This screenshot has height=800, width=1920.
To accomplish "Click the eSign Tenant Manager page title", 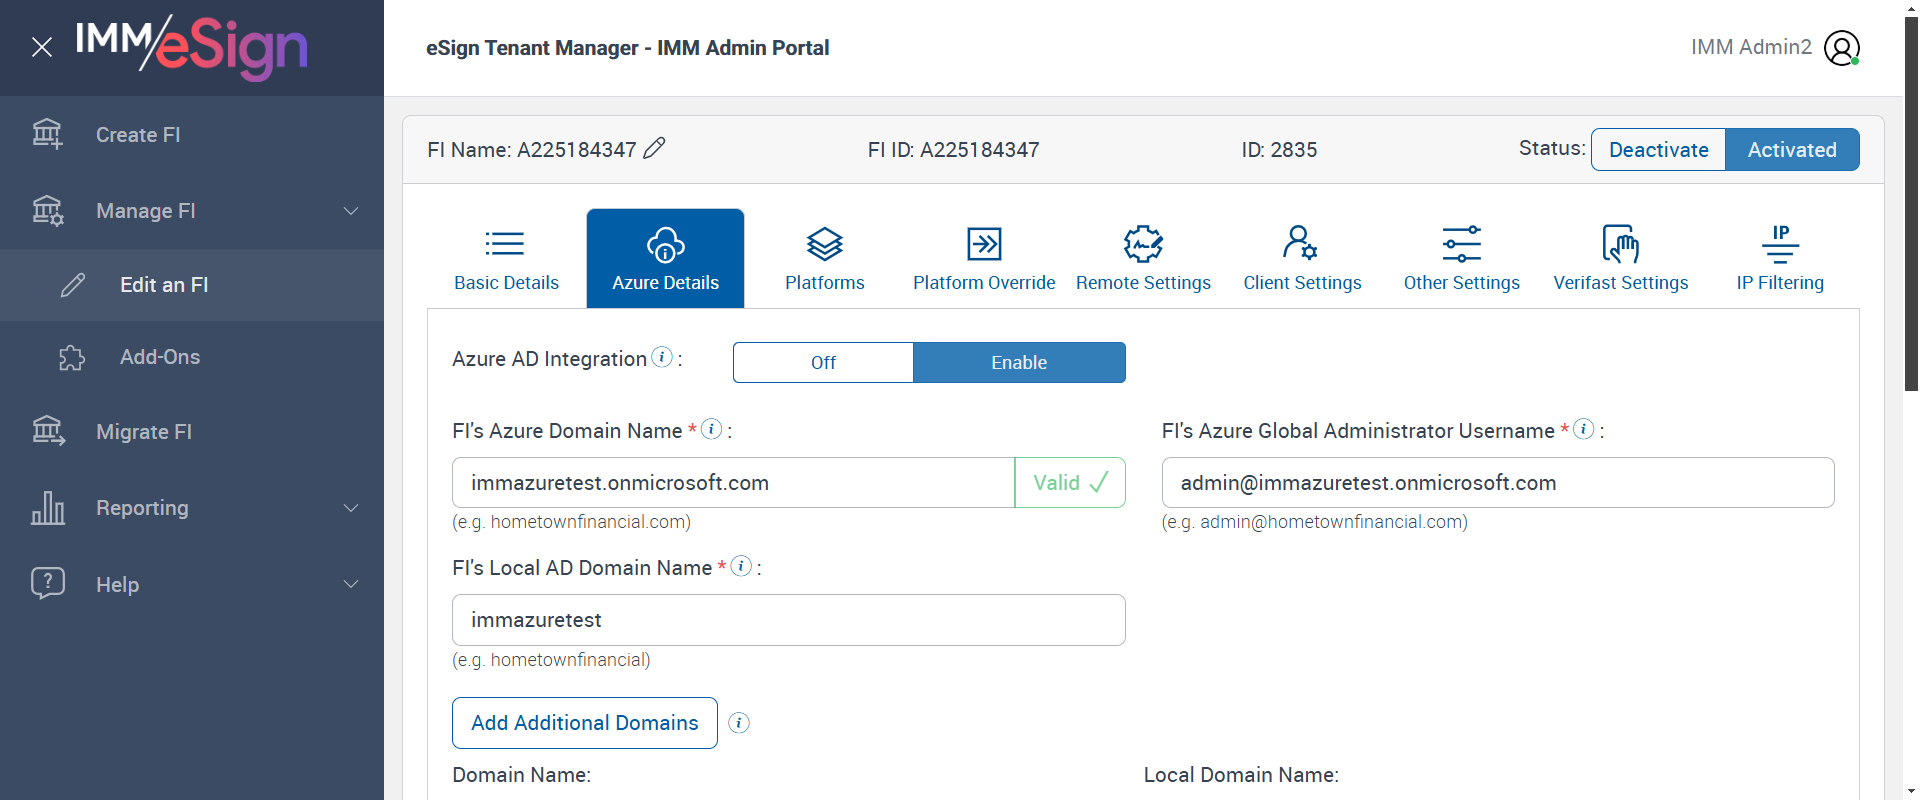I will (x=627, y=47).
